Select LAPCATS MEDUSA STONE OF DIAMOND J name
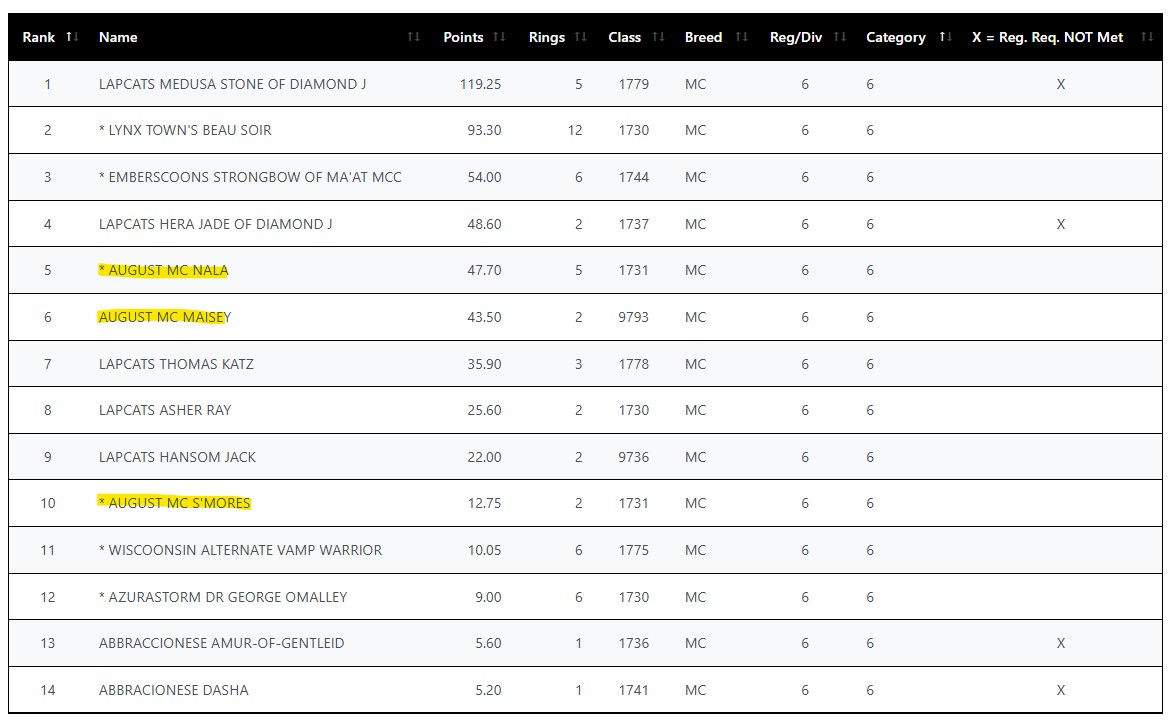 (x=232, y=84)
